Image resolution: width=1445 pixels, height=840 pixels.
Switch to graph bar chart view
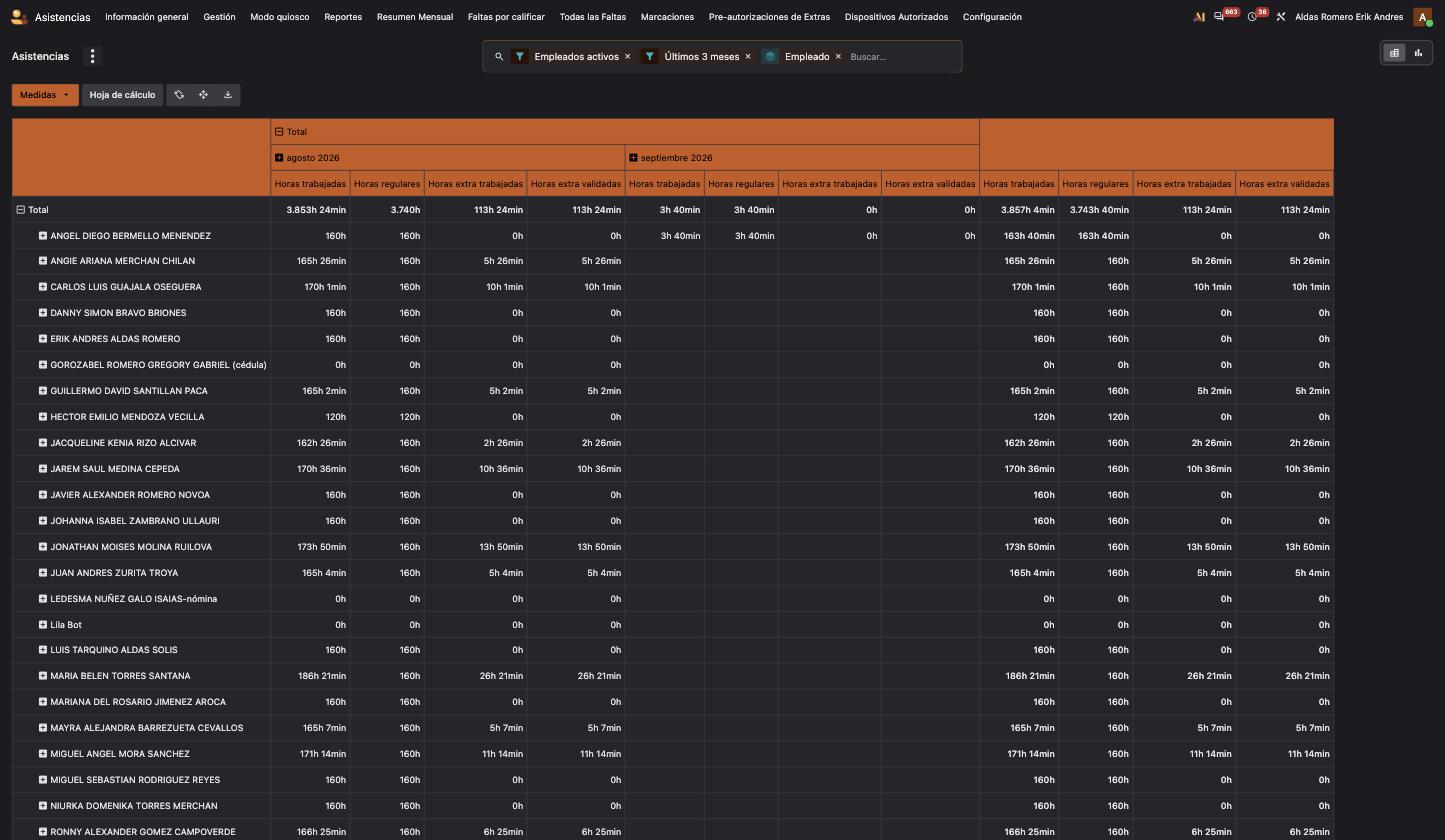coord(1418,53)
